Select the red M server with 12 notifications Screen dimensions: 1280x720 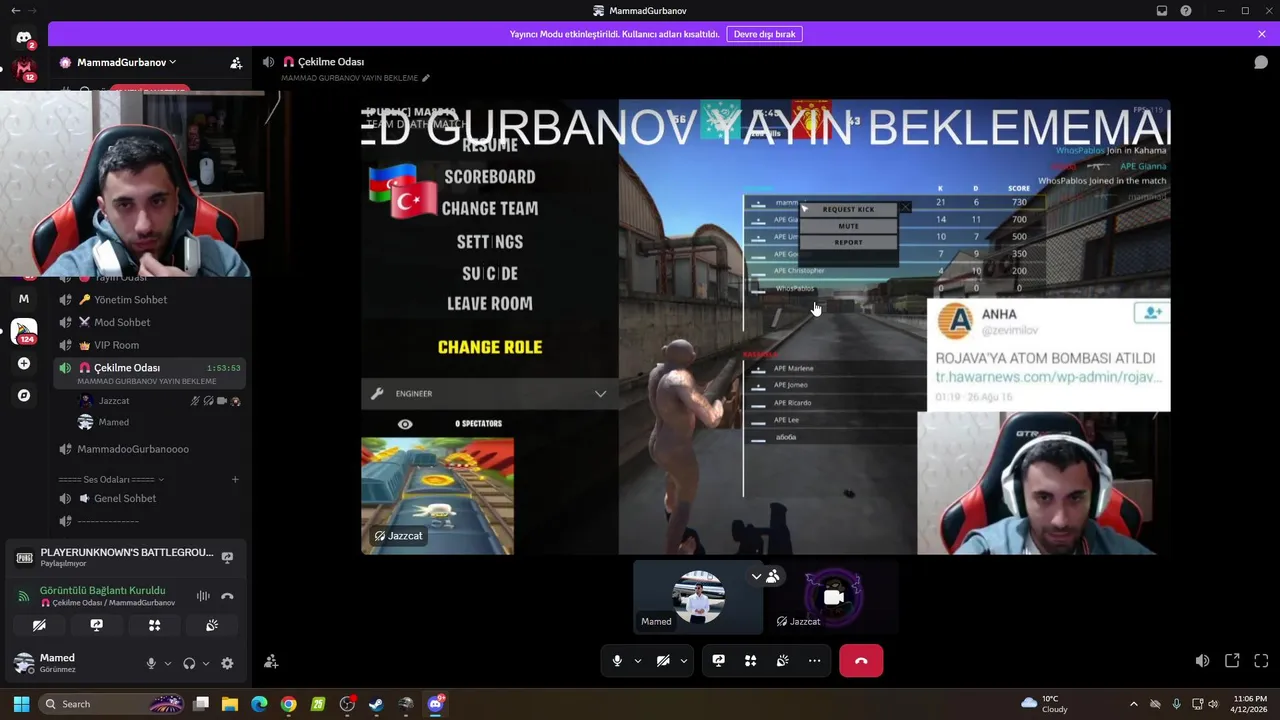(24, 70)
